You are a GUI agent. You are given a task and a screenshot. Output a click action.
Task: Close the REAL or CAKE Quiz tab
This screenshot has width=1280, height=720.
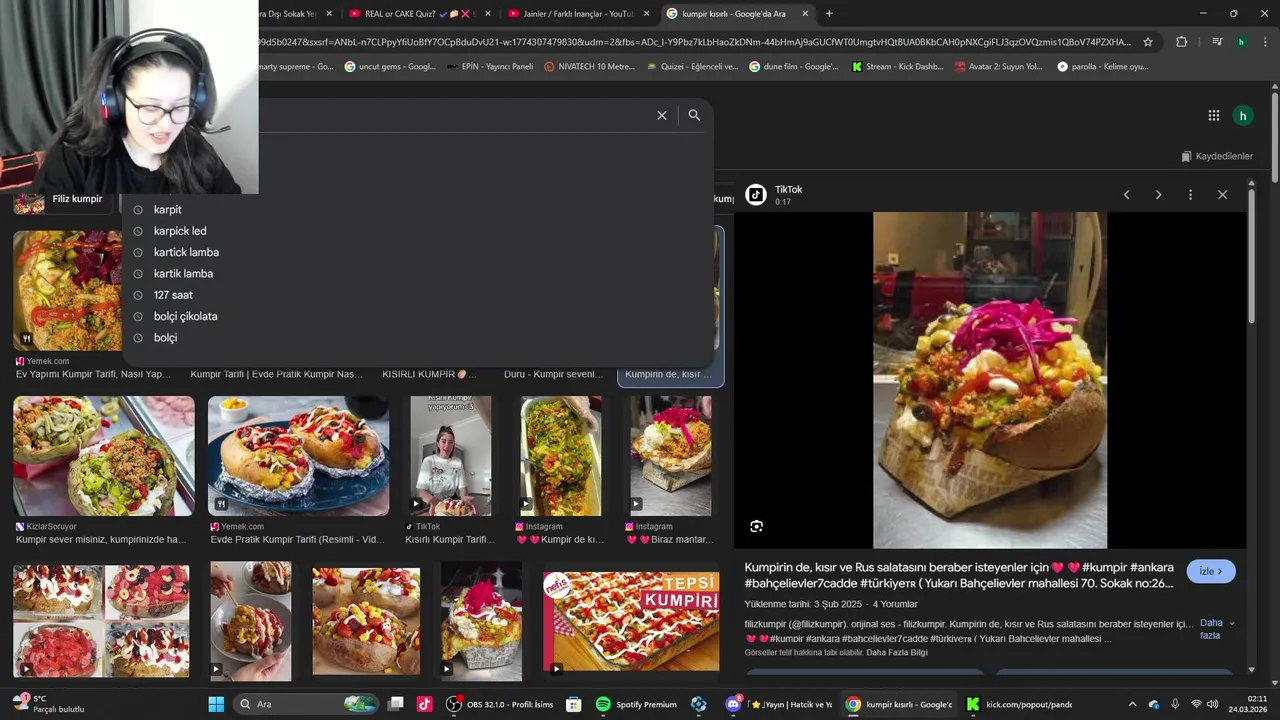(488, 14)
